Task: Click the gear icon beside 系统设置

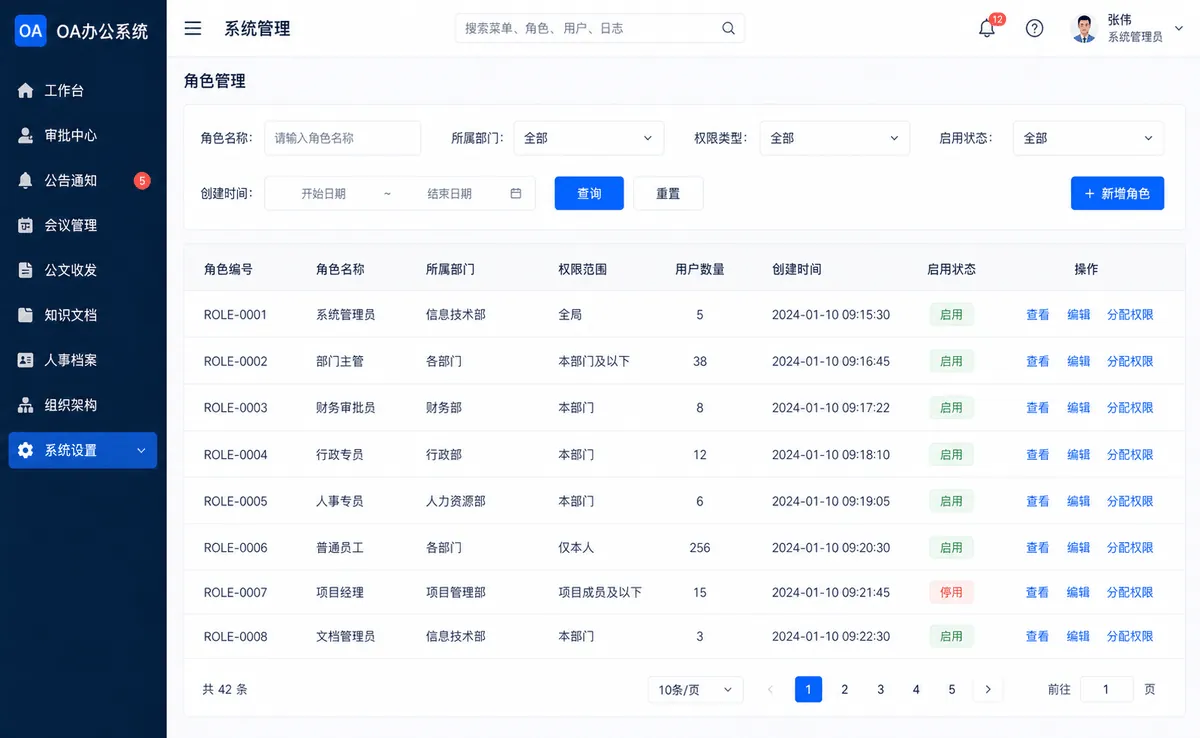Action: 26,450
